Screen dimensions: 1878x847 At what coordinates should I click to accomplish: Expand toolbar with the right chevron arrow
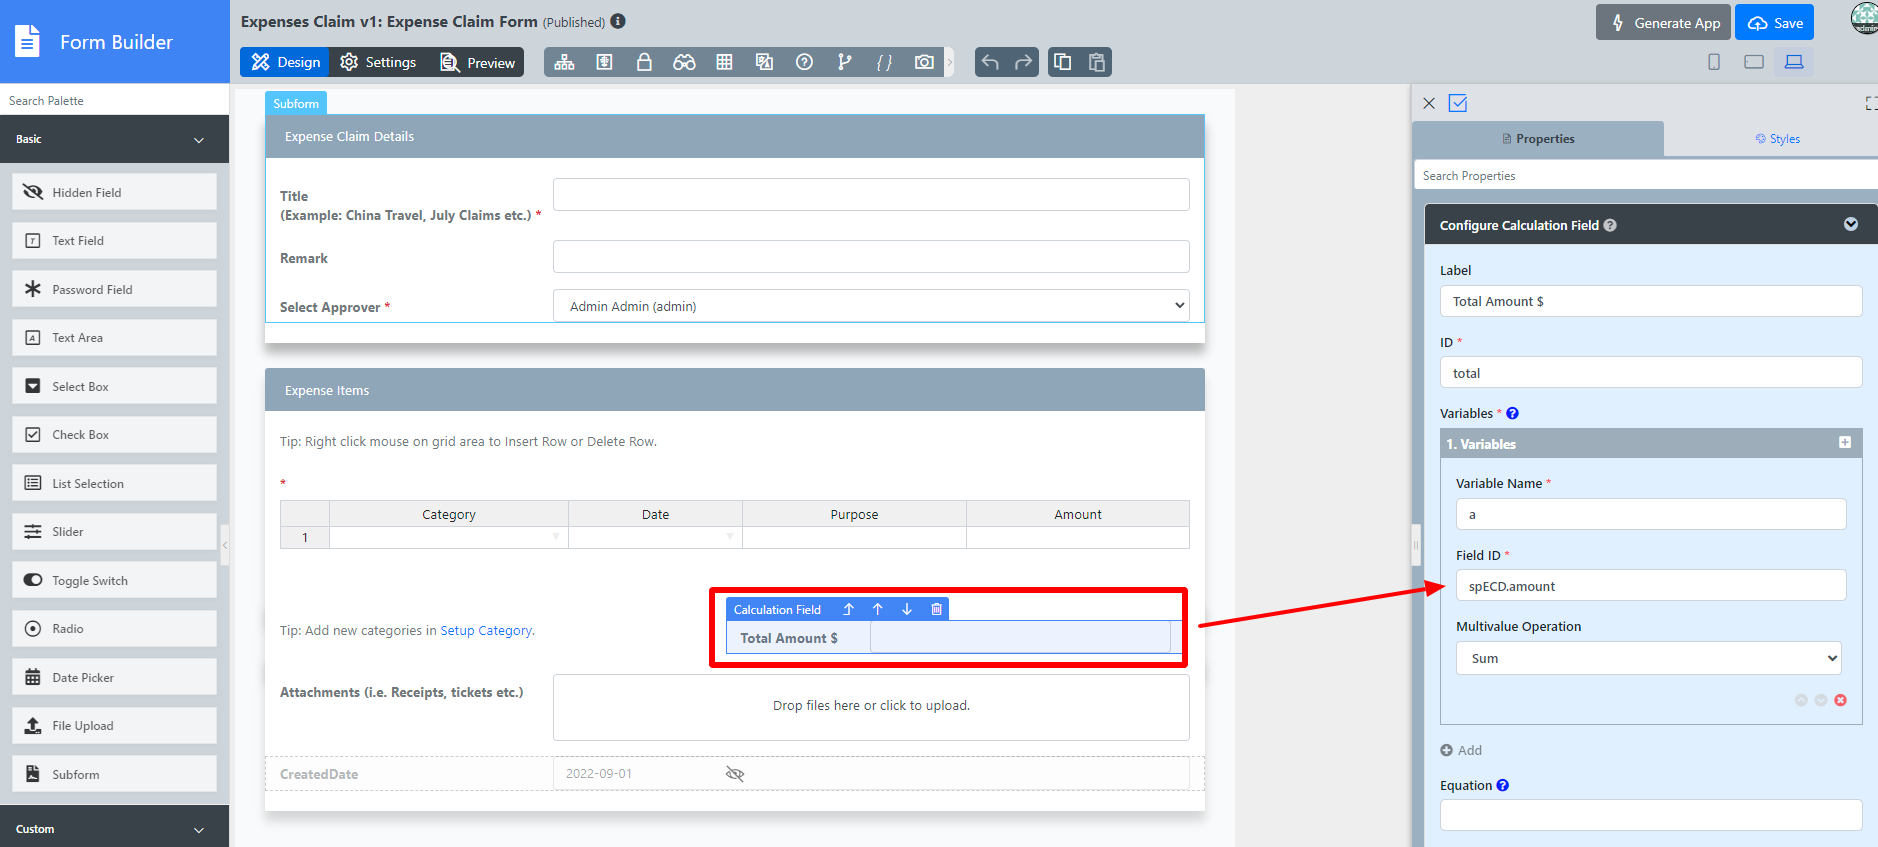[x=949, y=62]
